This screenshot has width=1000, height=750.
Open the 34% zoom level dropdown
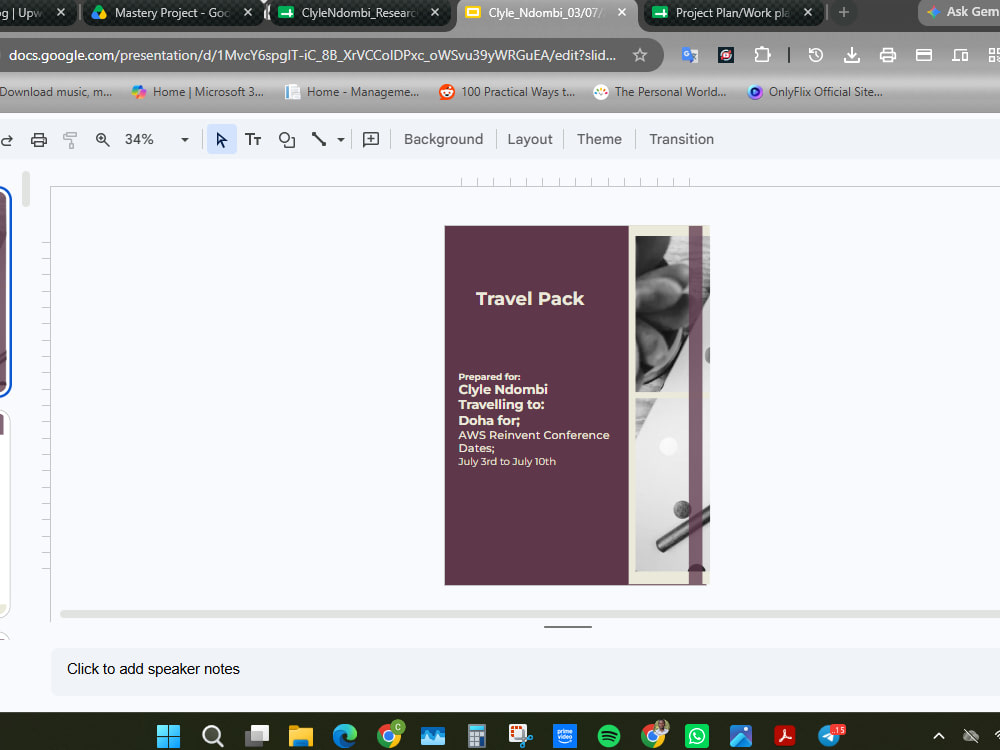pos(184,140)
